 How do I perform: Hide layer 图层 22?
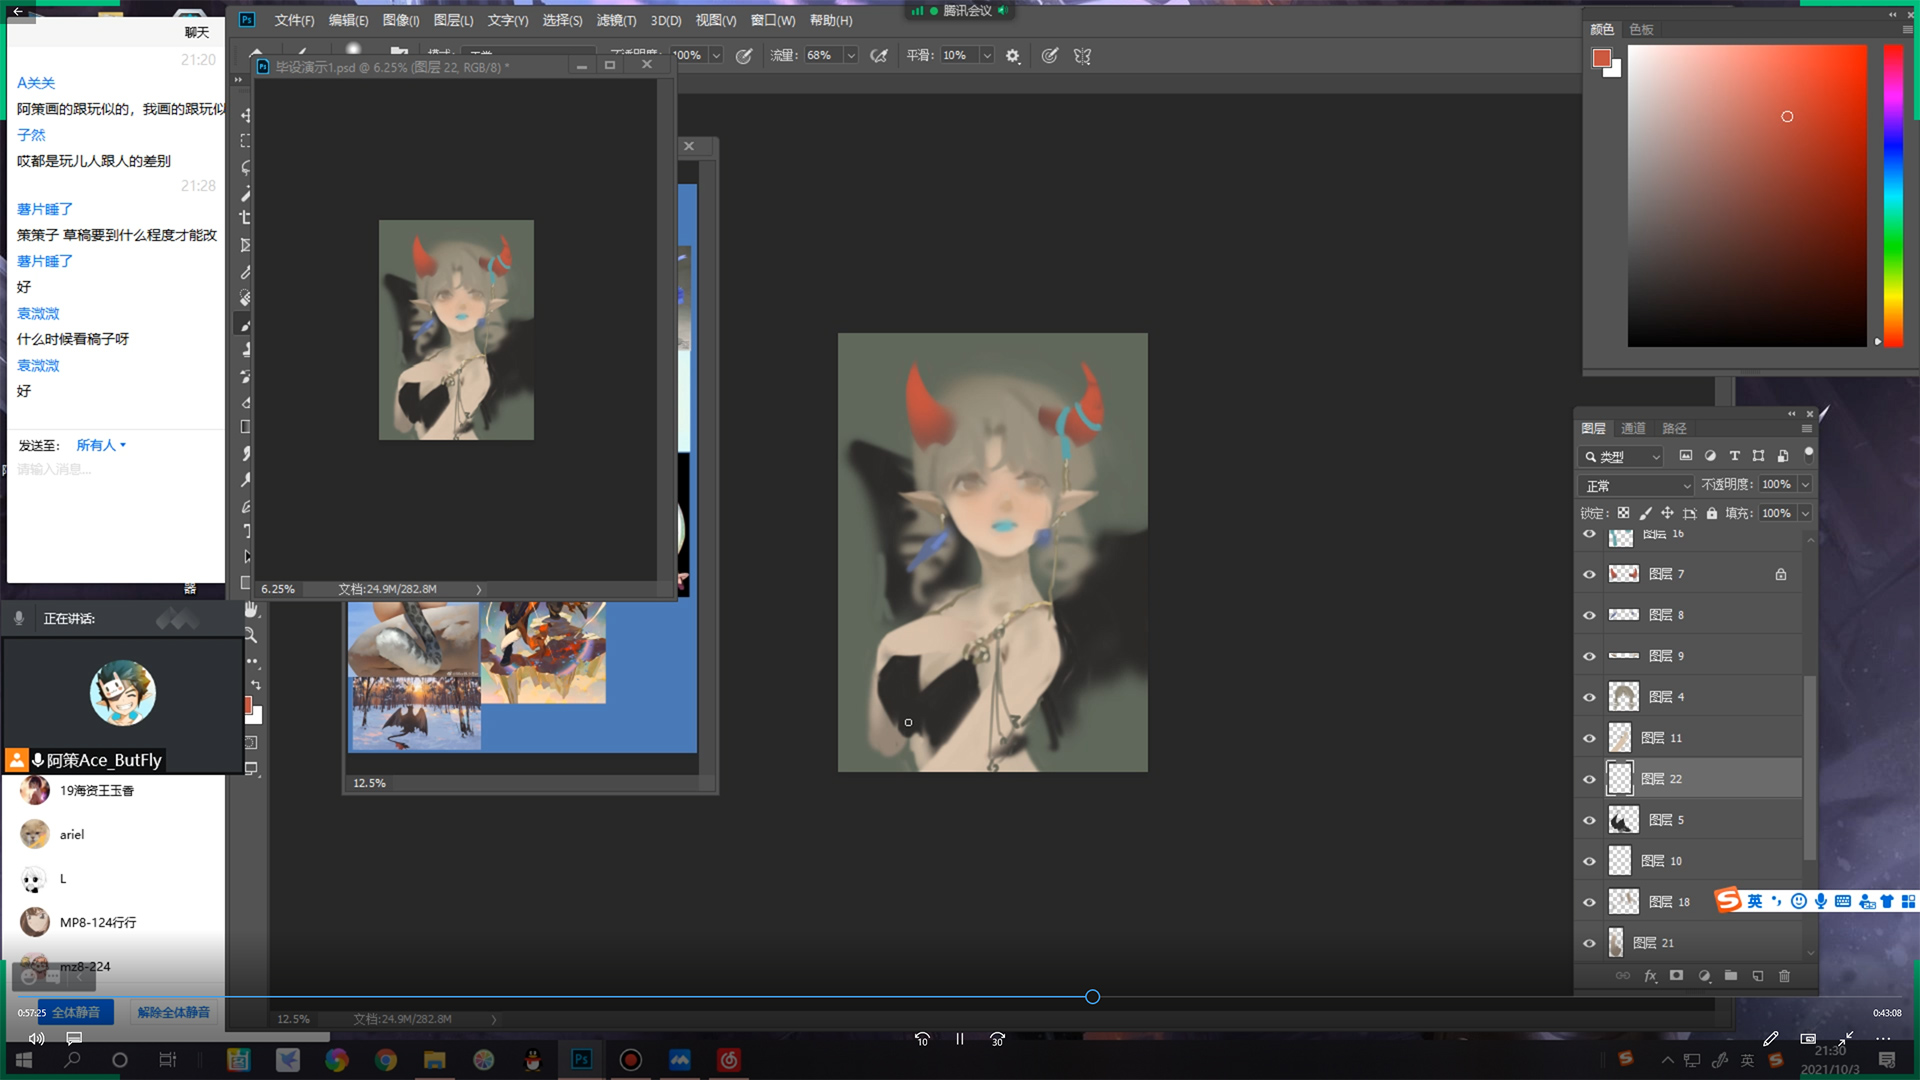tap(1589, 779)
